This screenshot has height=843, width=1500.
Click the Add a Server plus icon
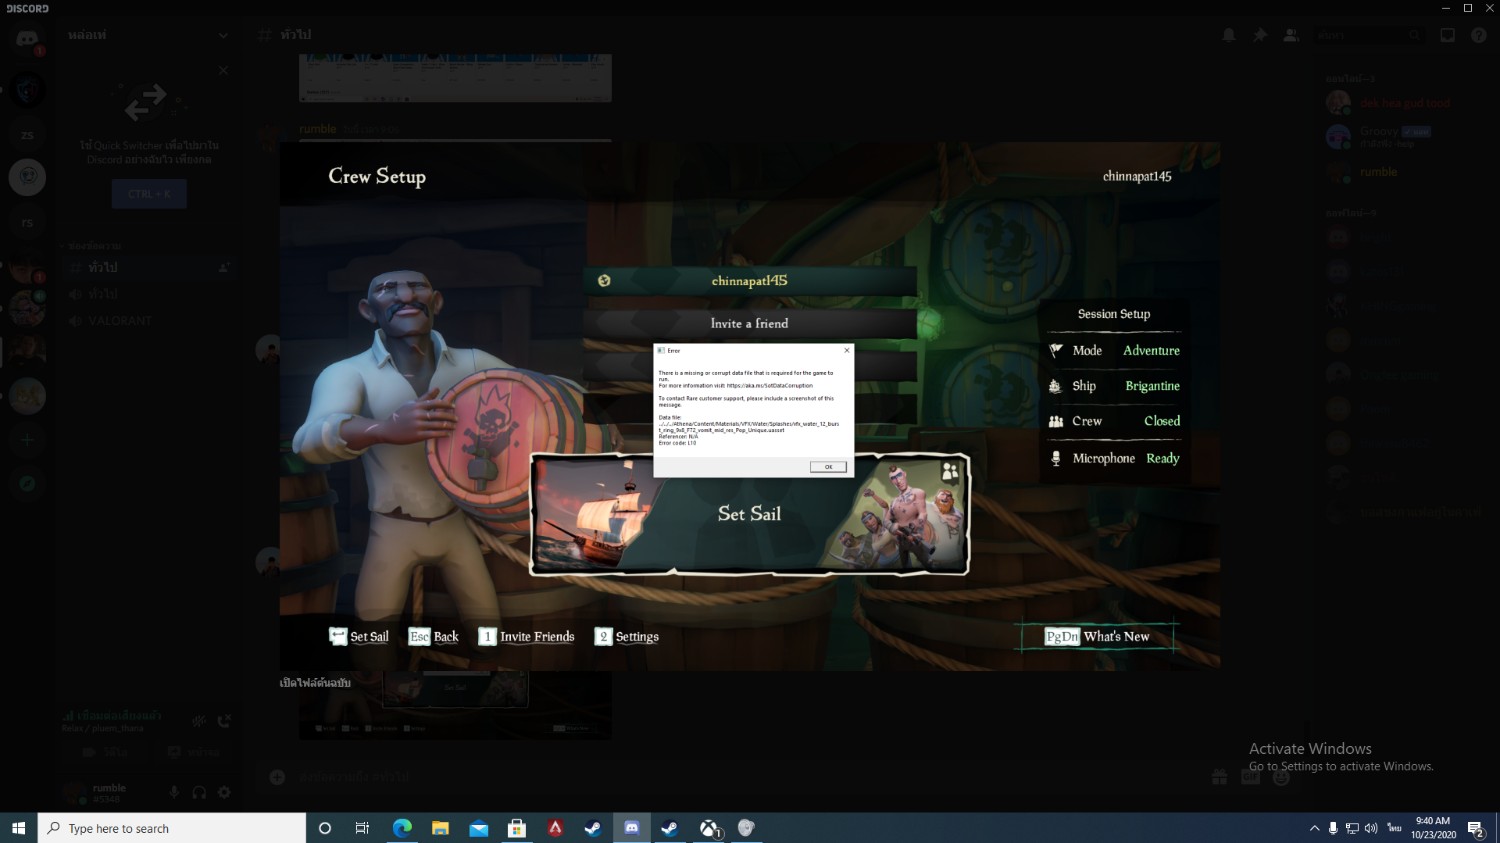click(x=27, y=440)
